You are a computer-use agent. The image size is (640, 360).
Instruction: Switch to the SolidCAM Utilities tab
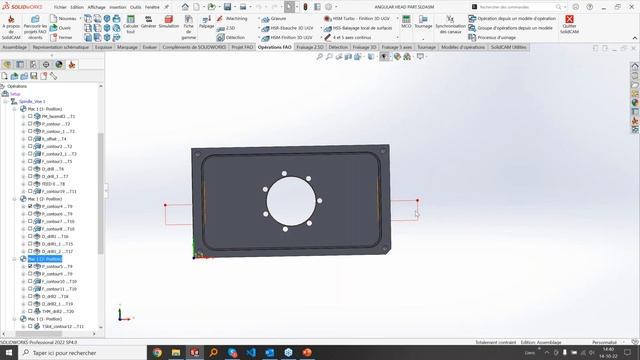pyautogui.click(x=508, y=47)
